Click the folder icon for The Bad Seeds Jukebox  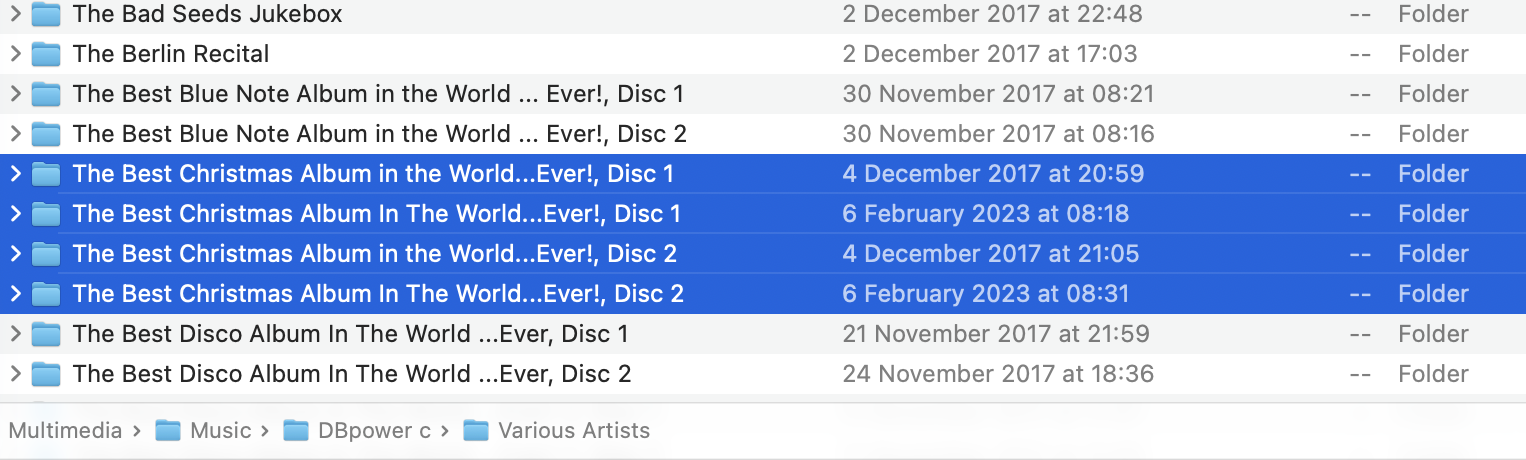46,14
